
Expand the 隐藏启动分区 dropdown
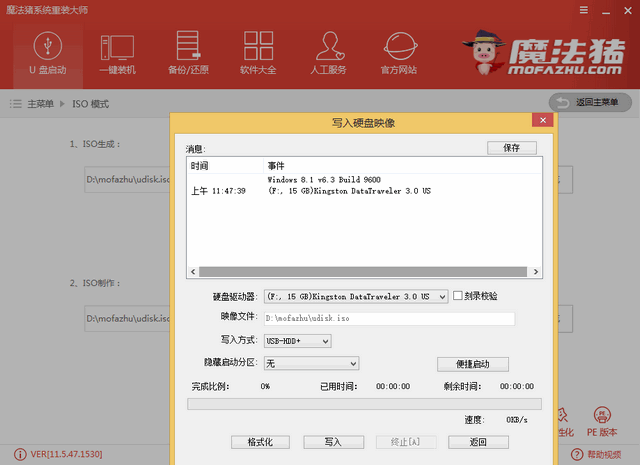[x=352, y=363]
